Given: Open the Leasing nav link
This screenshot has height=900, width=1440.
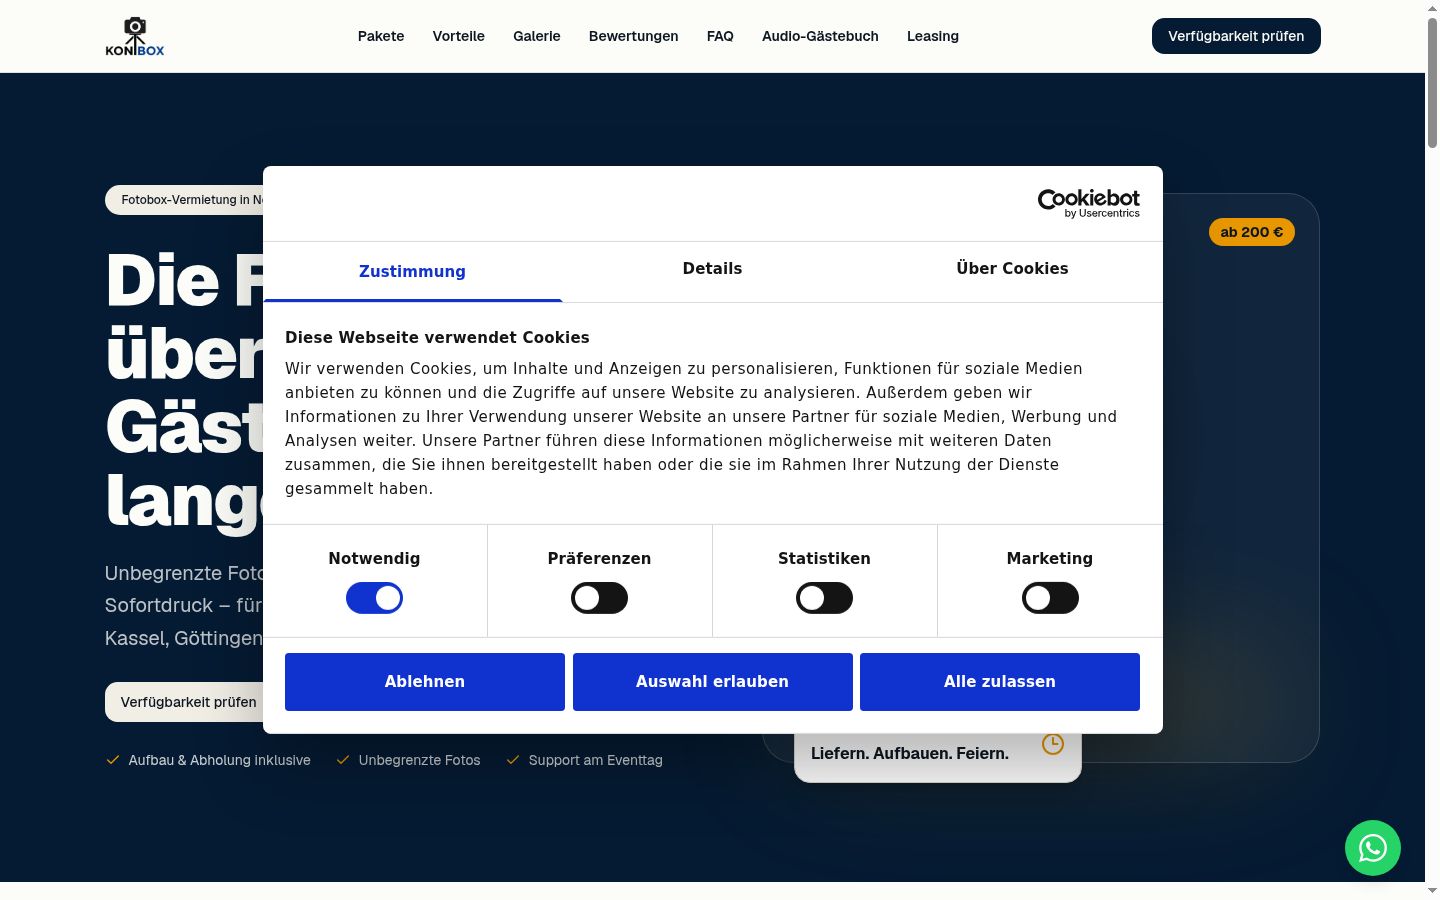Looking at the screenshot, I should pyautogui.click(x=933, y=36).
